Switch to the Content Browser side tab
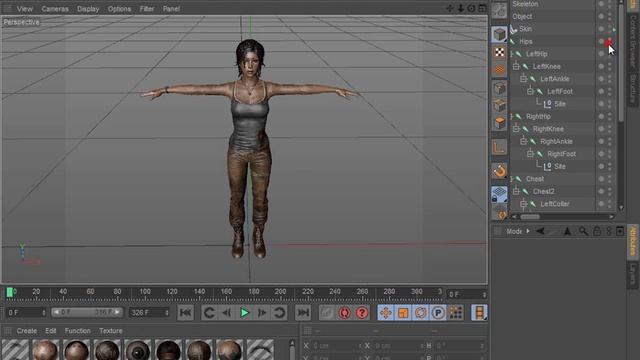Screen dimensions: 640x360 (633, 41)
